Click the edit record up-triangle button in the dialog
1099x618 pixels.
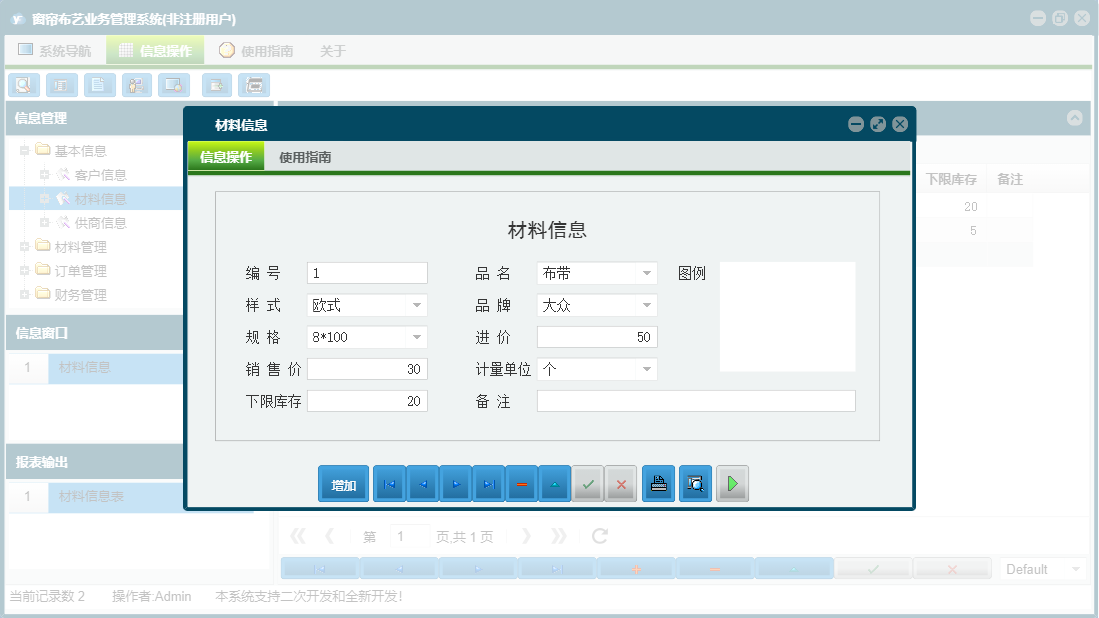point(555,484)
